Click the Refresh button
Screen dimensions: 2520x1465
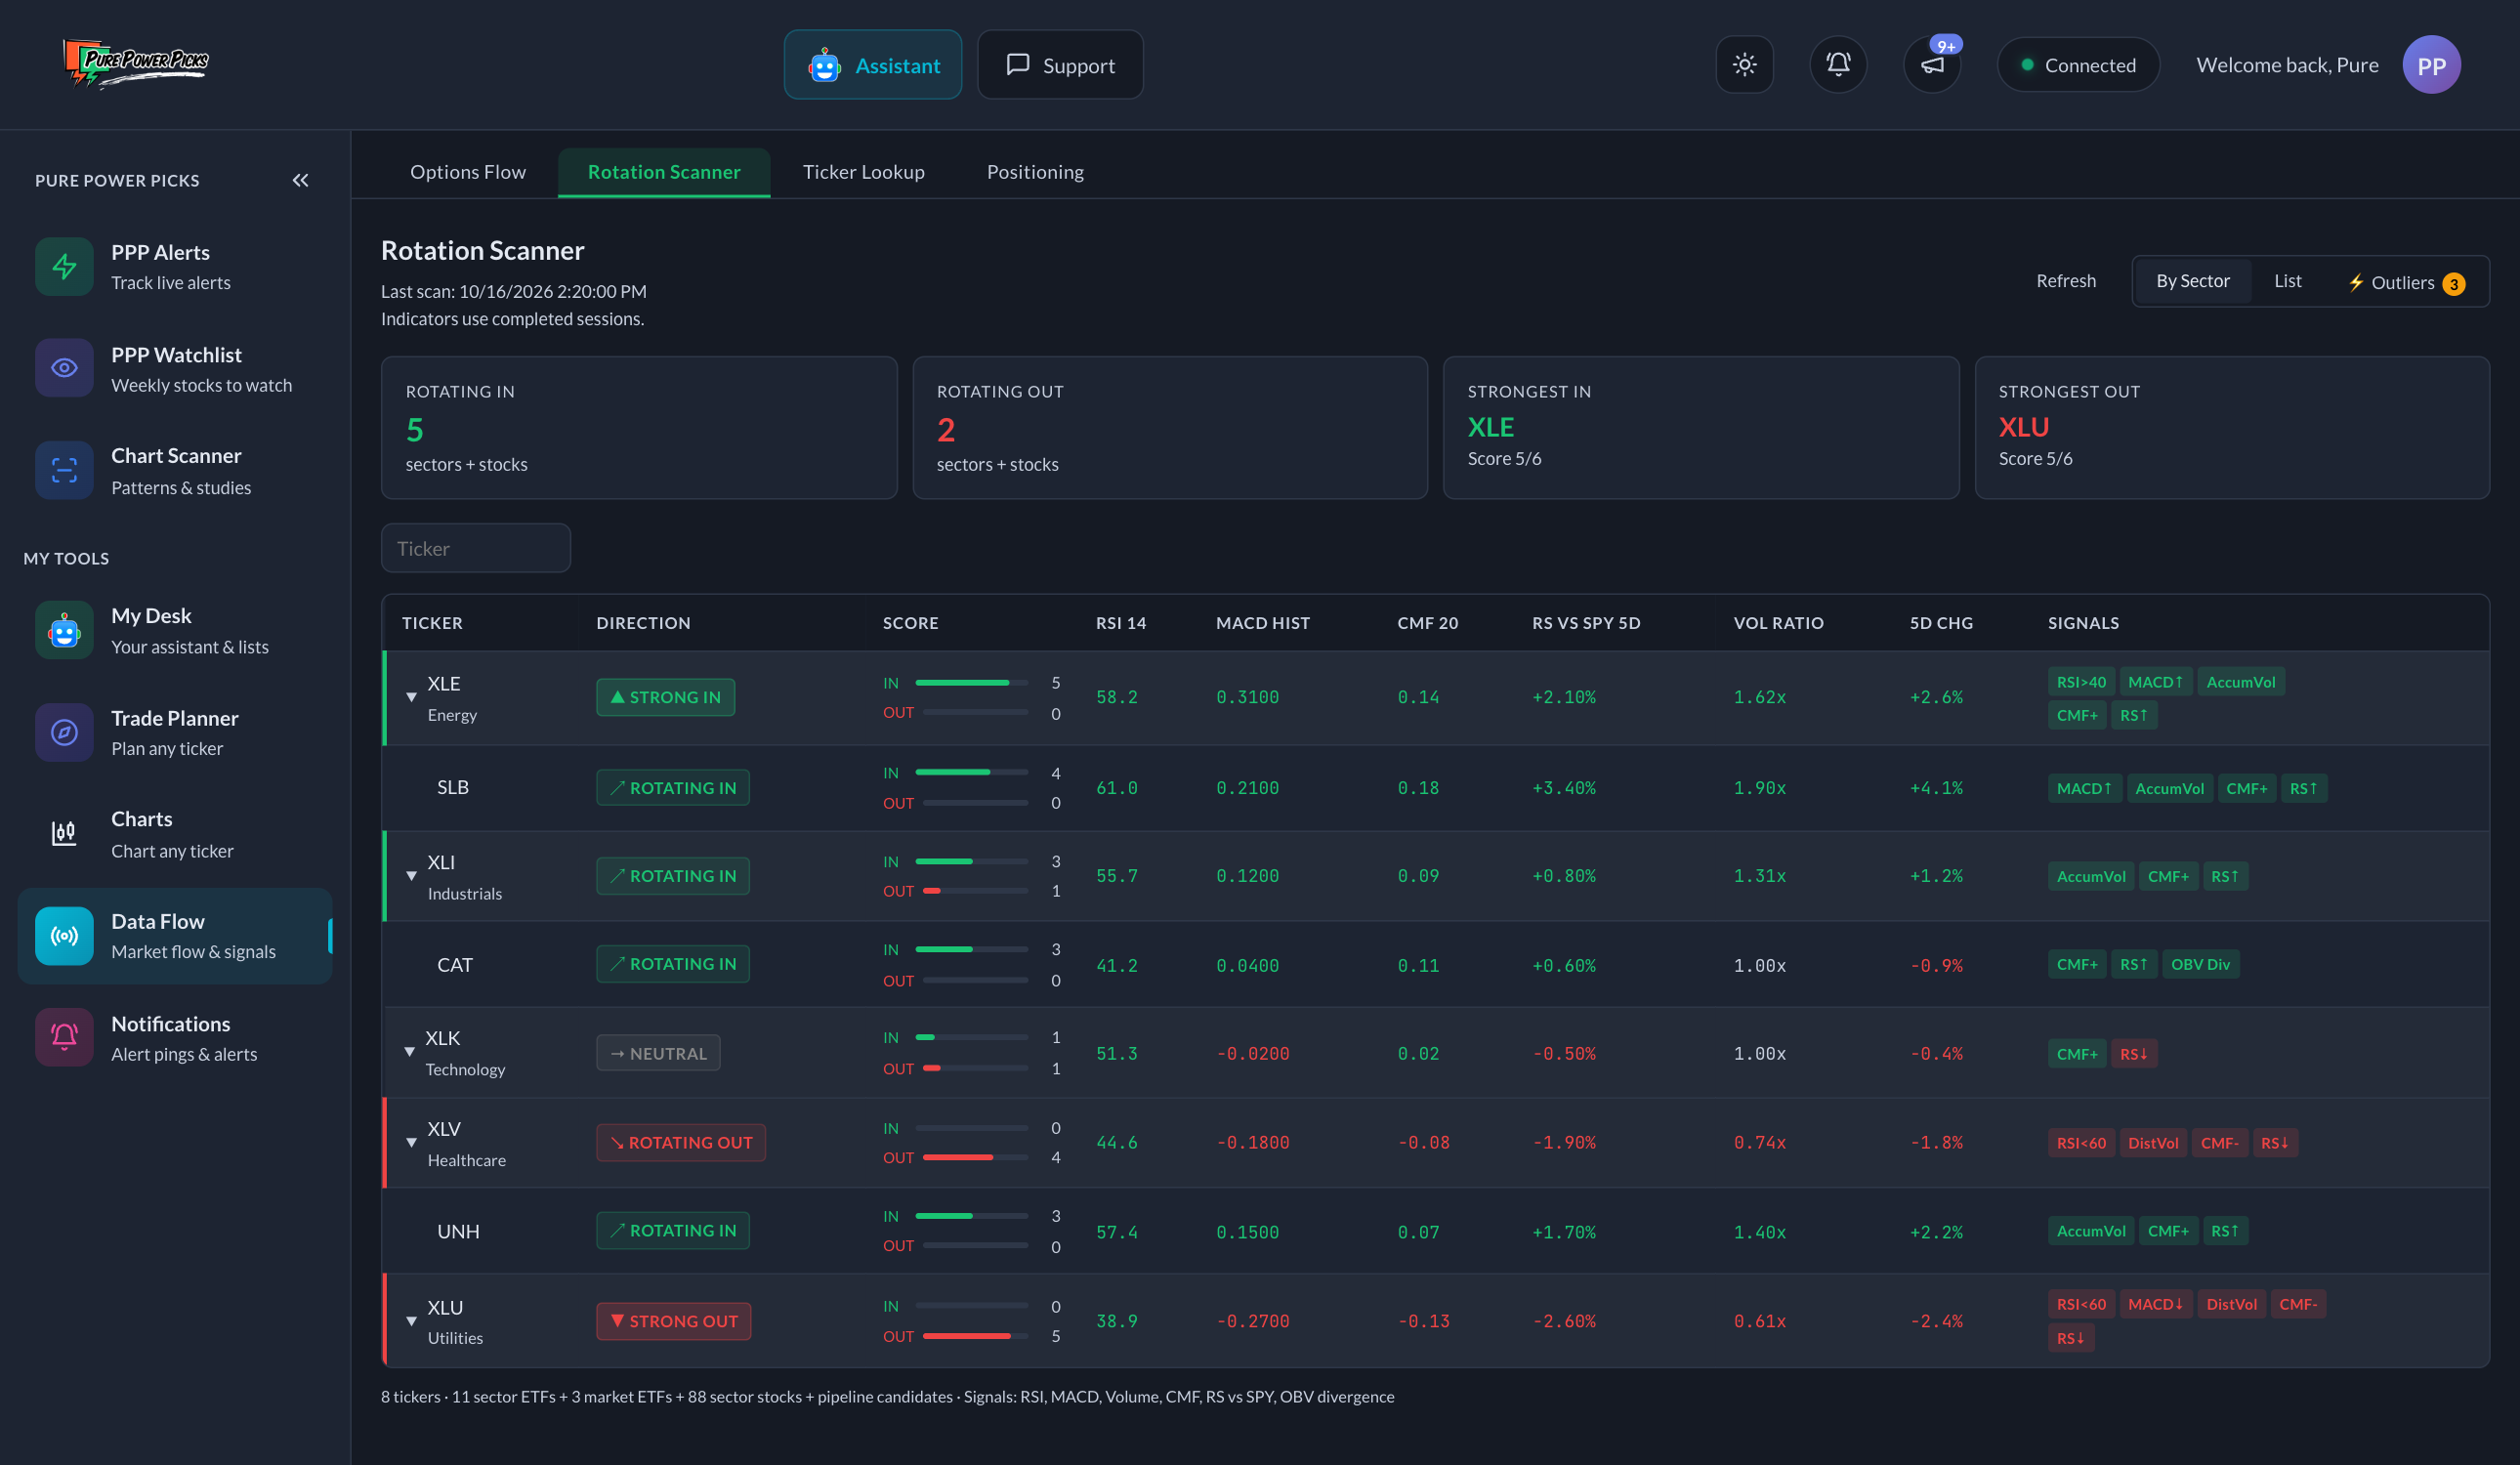click(2065, 281)
